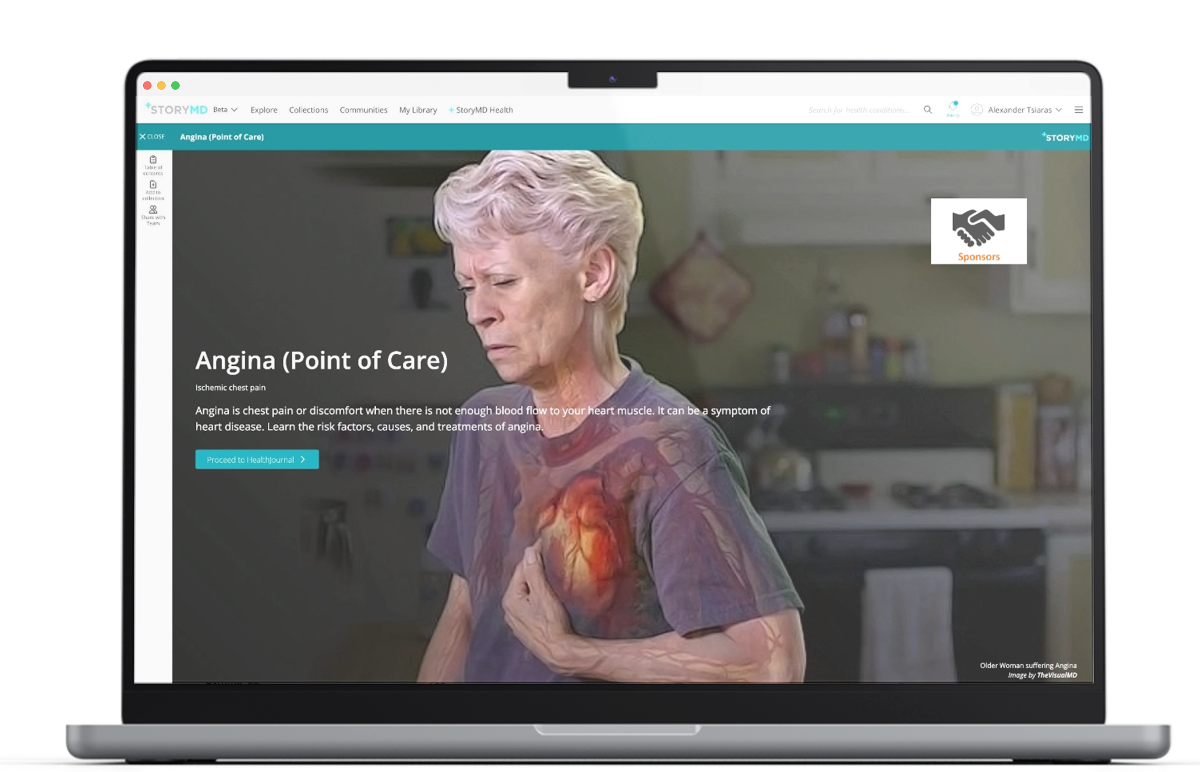Expand the Beta dropdown

[225, 110]
